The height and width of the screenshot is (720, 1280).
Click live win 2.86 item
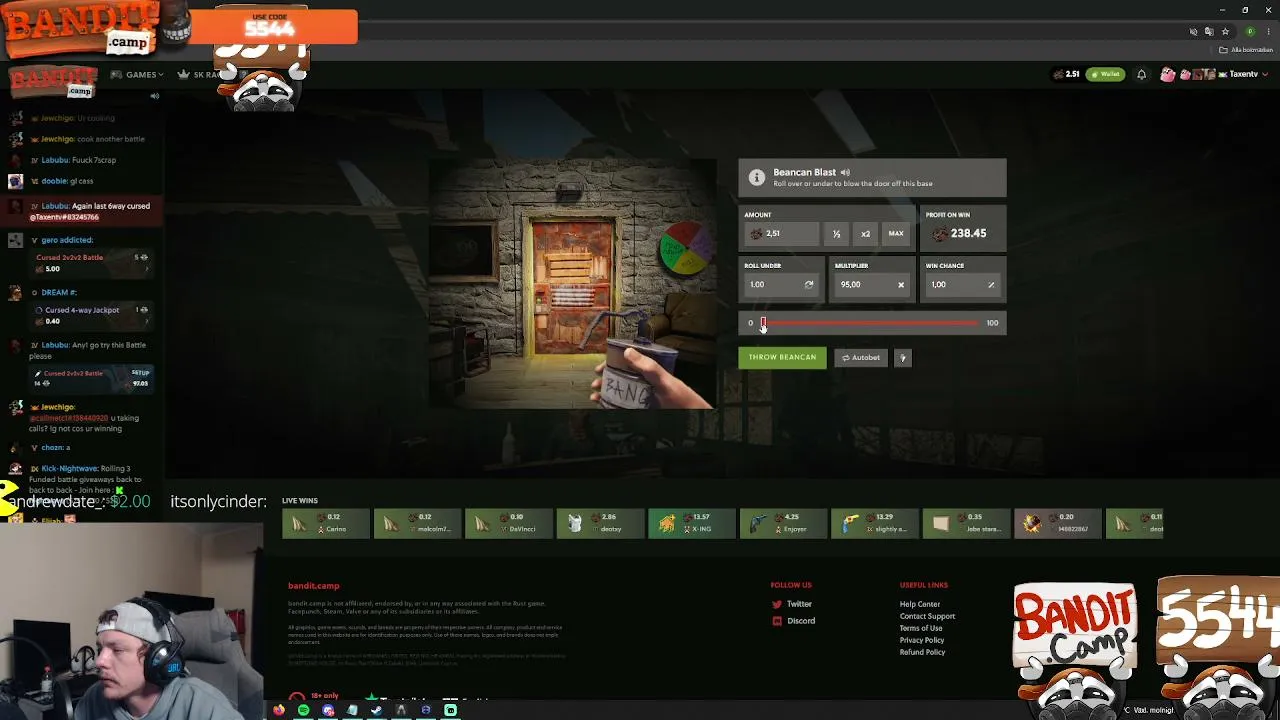coord(599,523)
